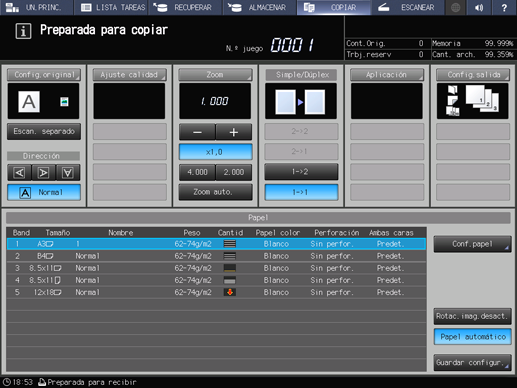Viewport: 517px width, 388px height.
Task: Click the speaker volume icon
Action: pos(479,7)
